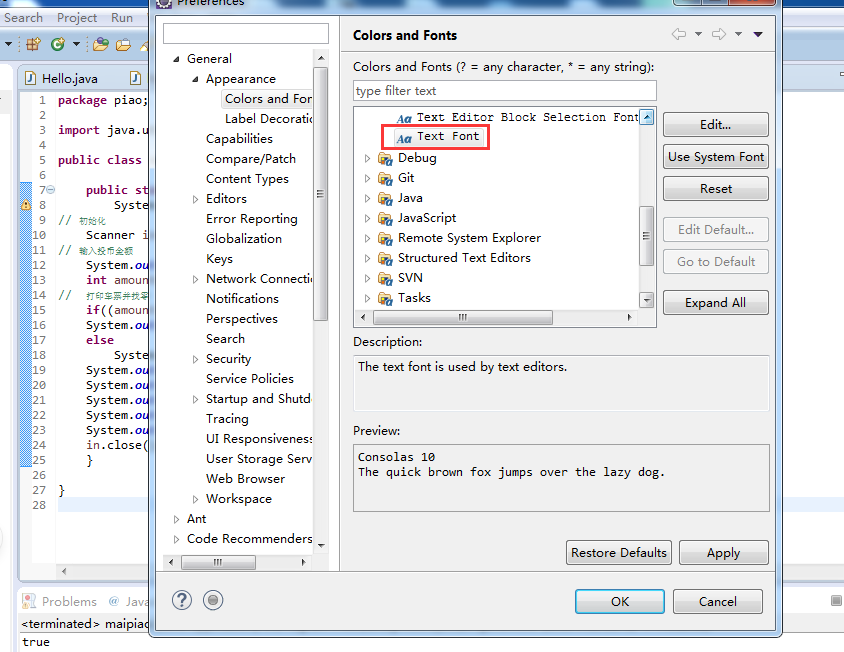Focus the preferences search field above the tree
Viewport: 844px width, 652px height.
(245, 33)
